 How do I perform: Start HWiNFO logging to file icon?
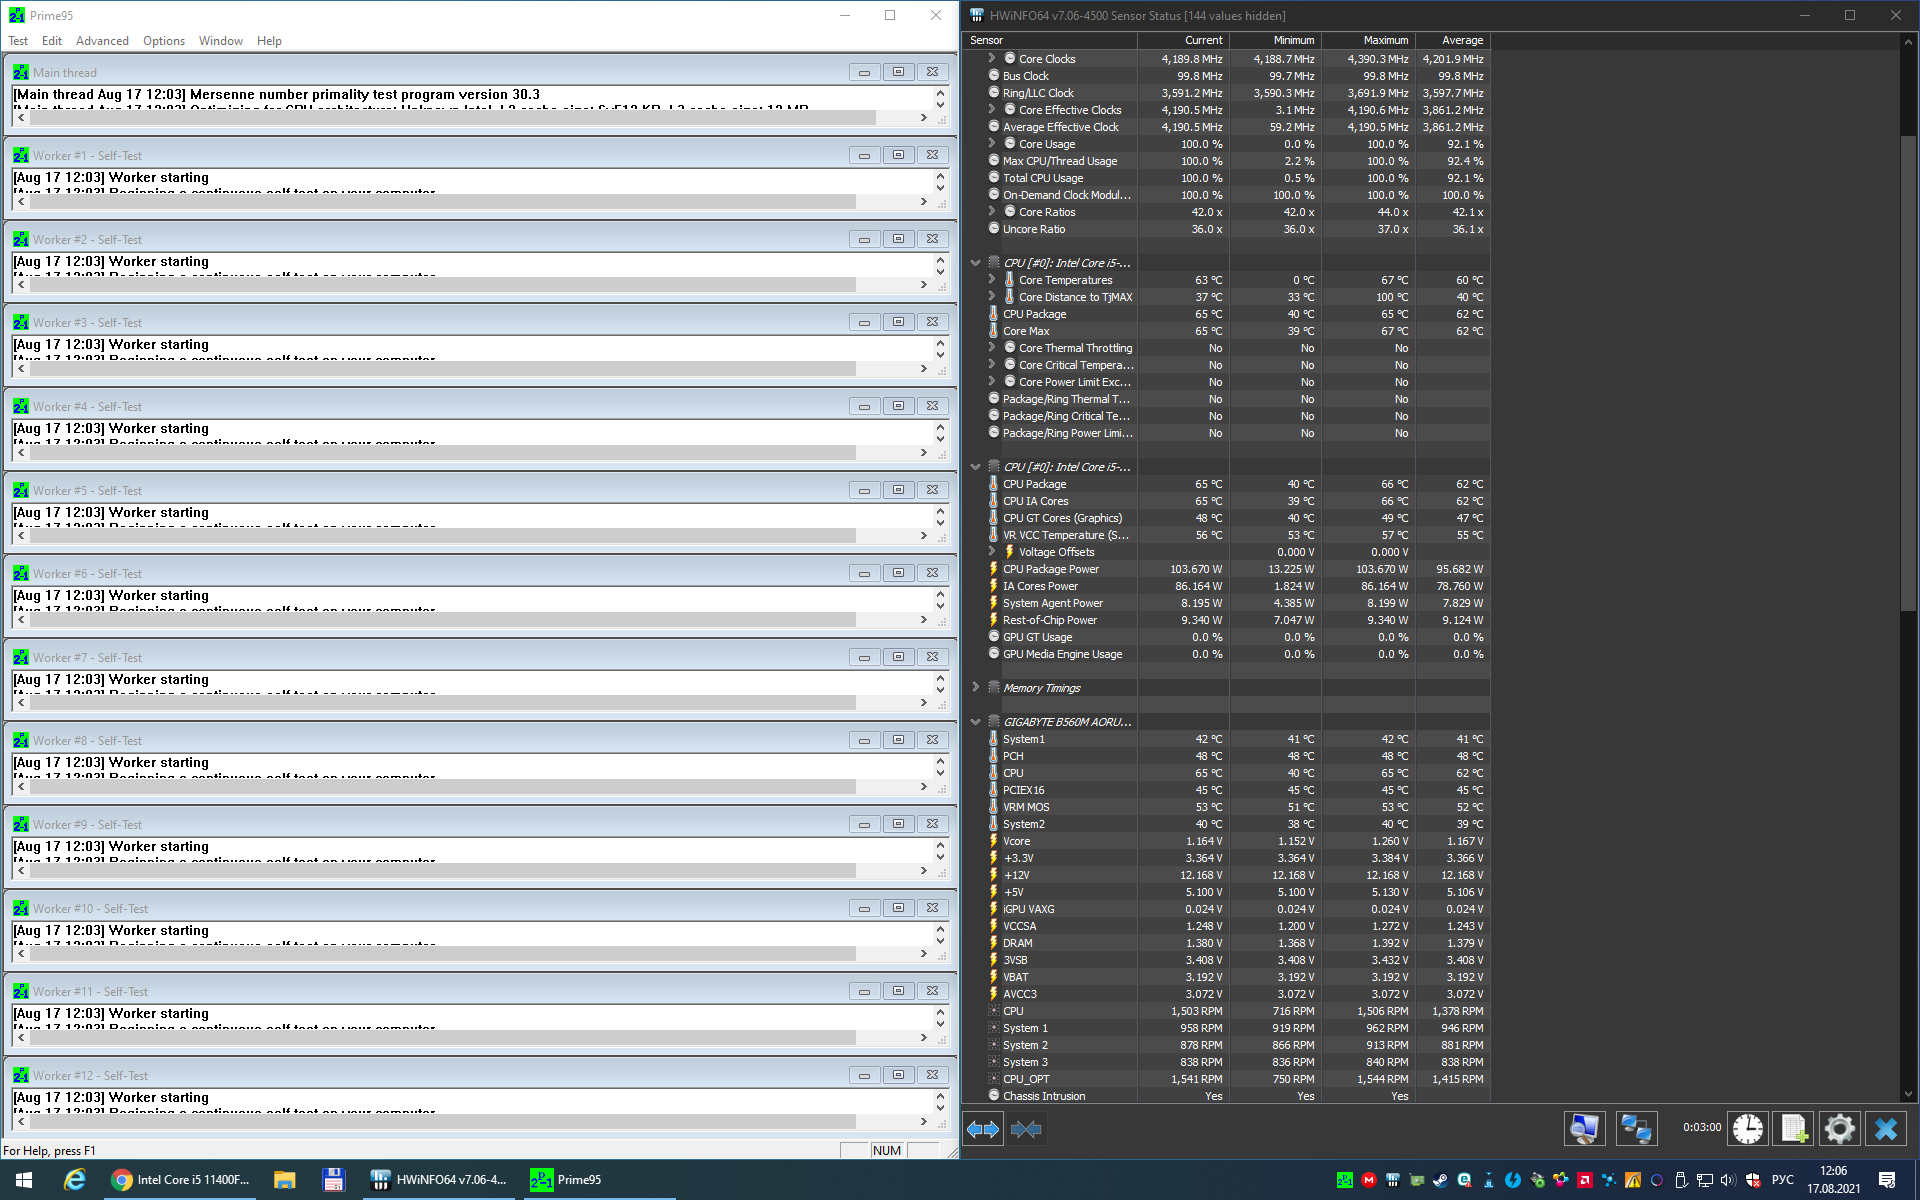tap(1794, 1129)
